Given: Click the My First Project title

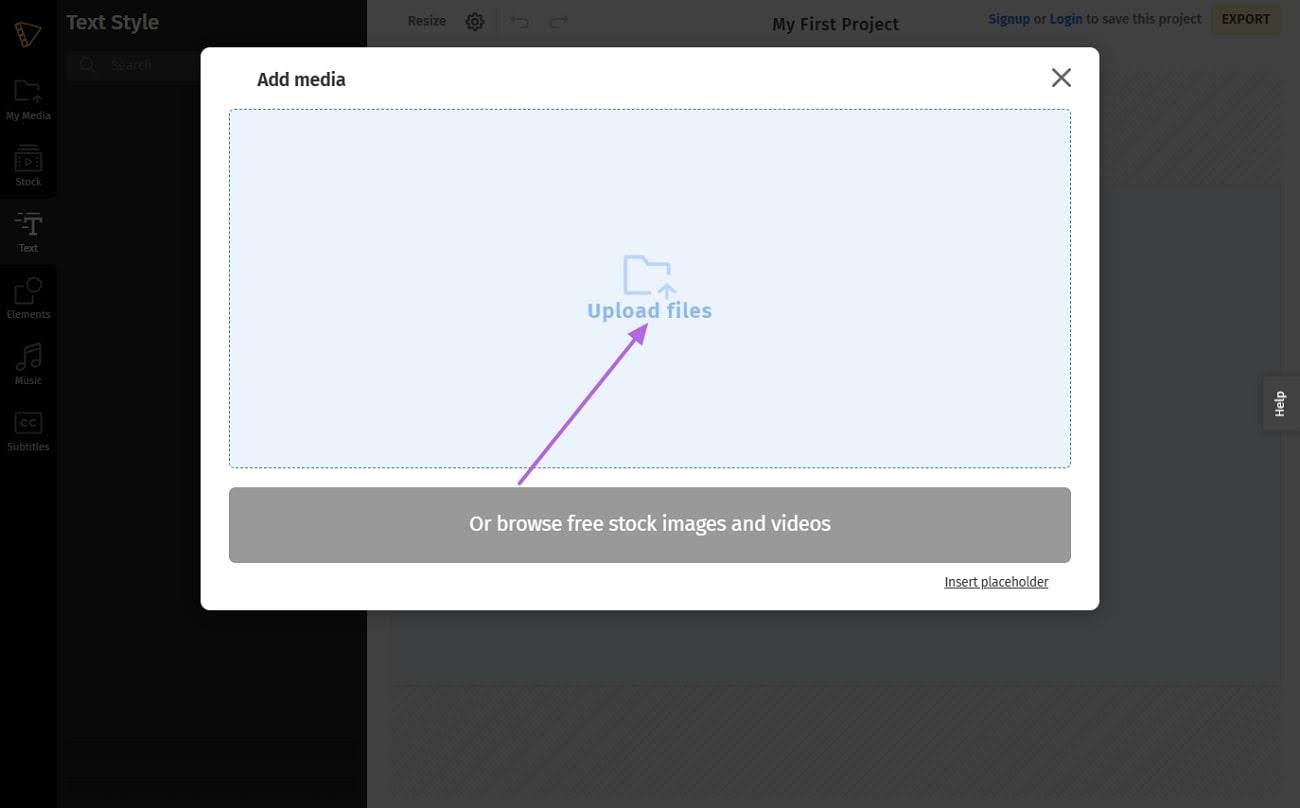Looking at the screenshot, I should pyautogui.click(x=835, y=24).
